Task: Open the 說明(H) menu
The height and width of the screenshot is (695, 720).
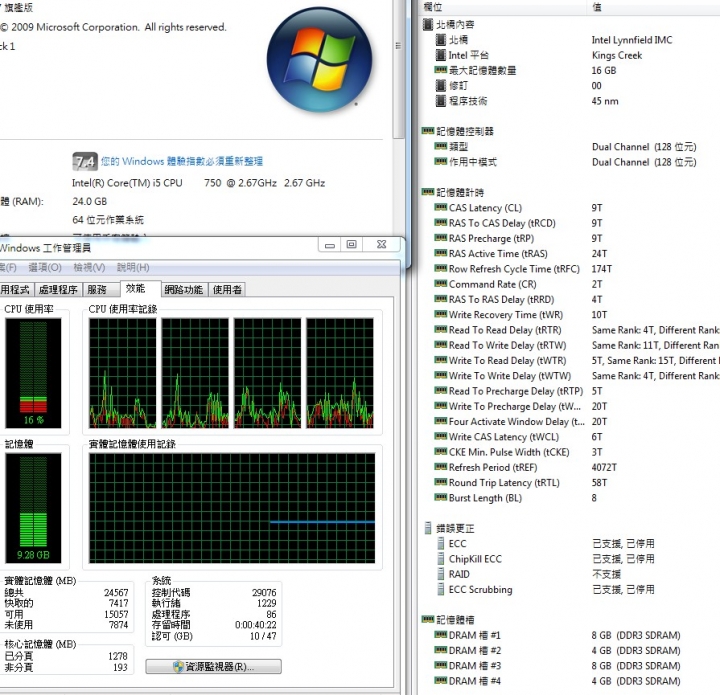Action: click(133, 267)
